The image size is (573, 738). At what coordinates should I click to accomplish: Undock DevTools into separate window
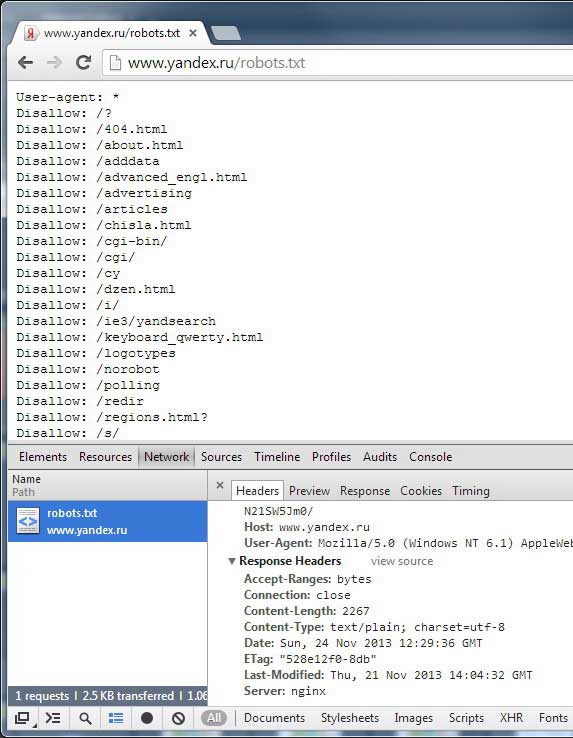(23, 718)
